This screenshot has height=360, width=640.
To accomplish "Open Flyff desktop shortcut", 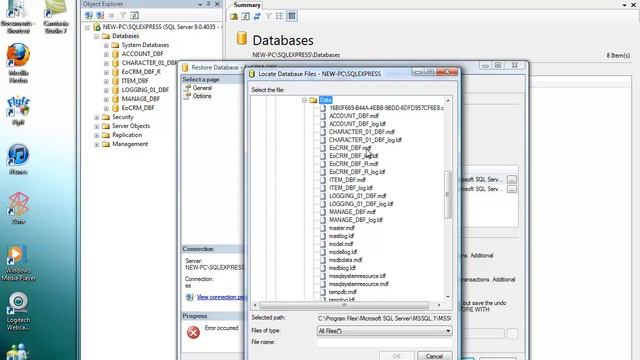I will coord(18,110).
